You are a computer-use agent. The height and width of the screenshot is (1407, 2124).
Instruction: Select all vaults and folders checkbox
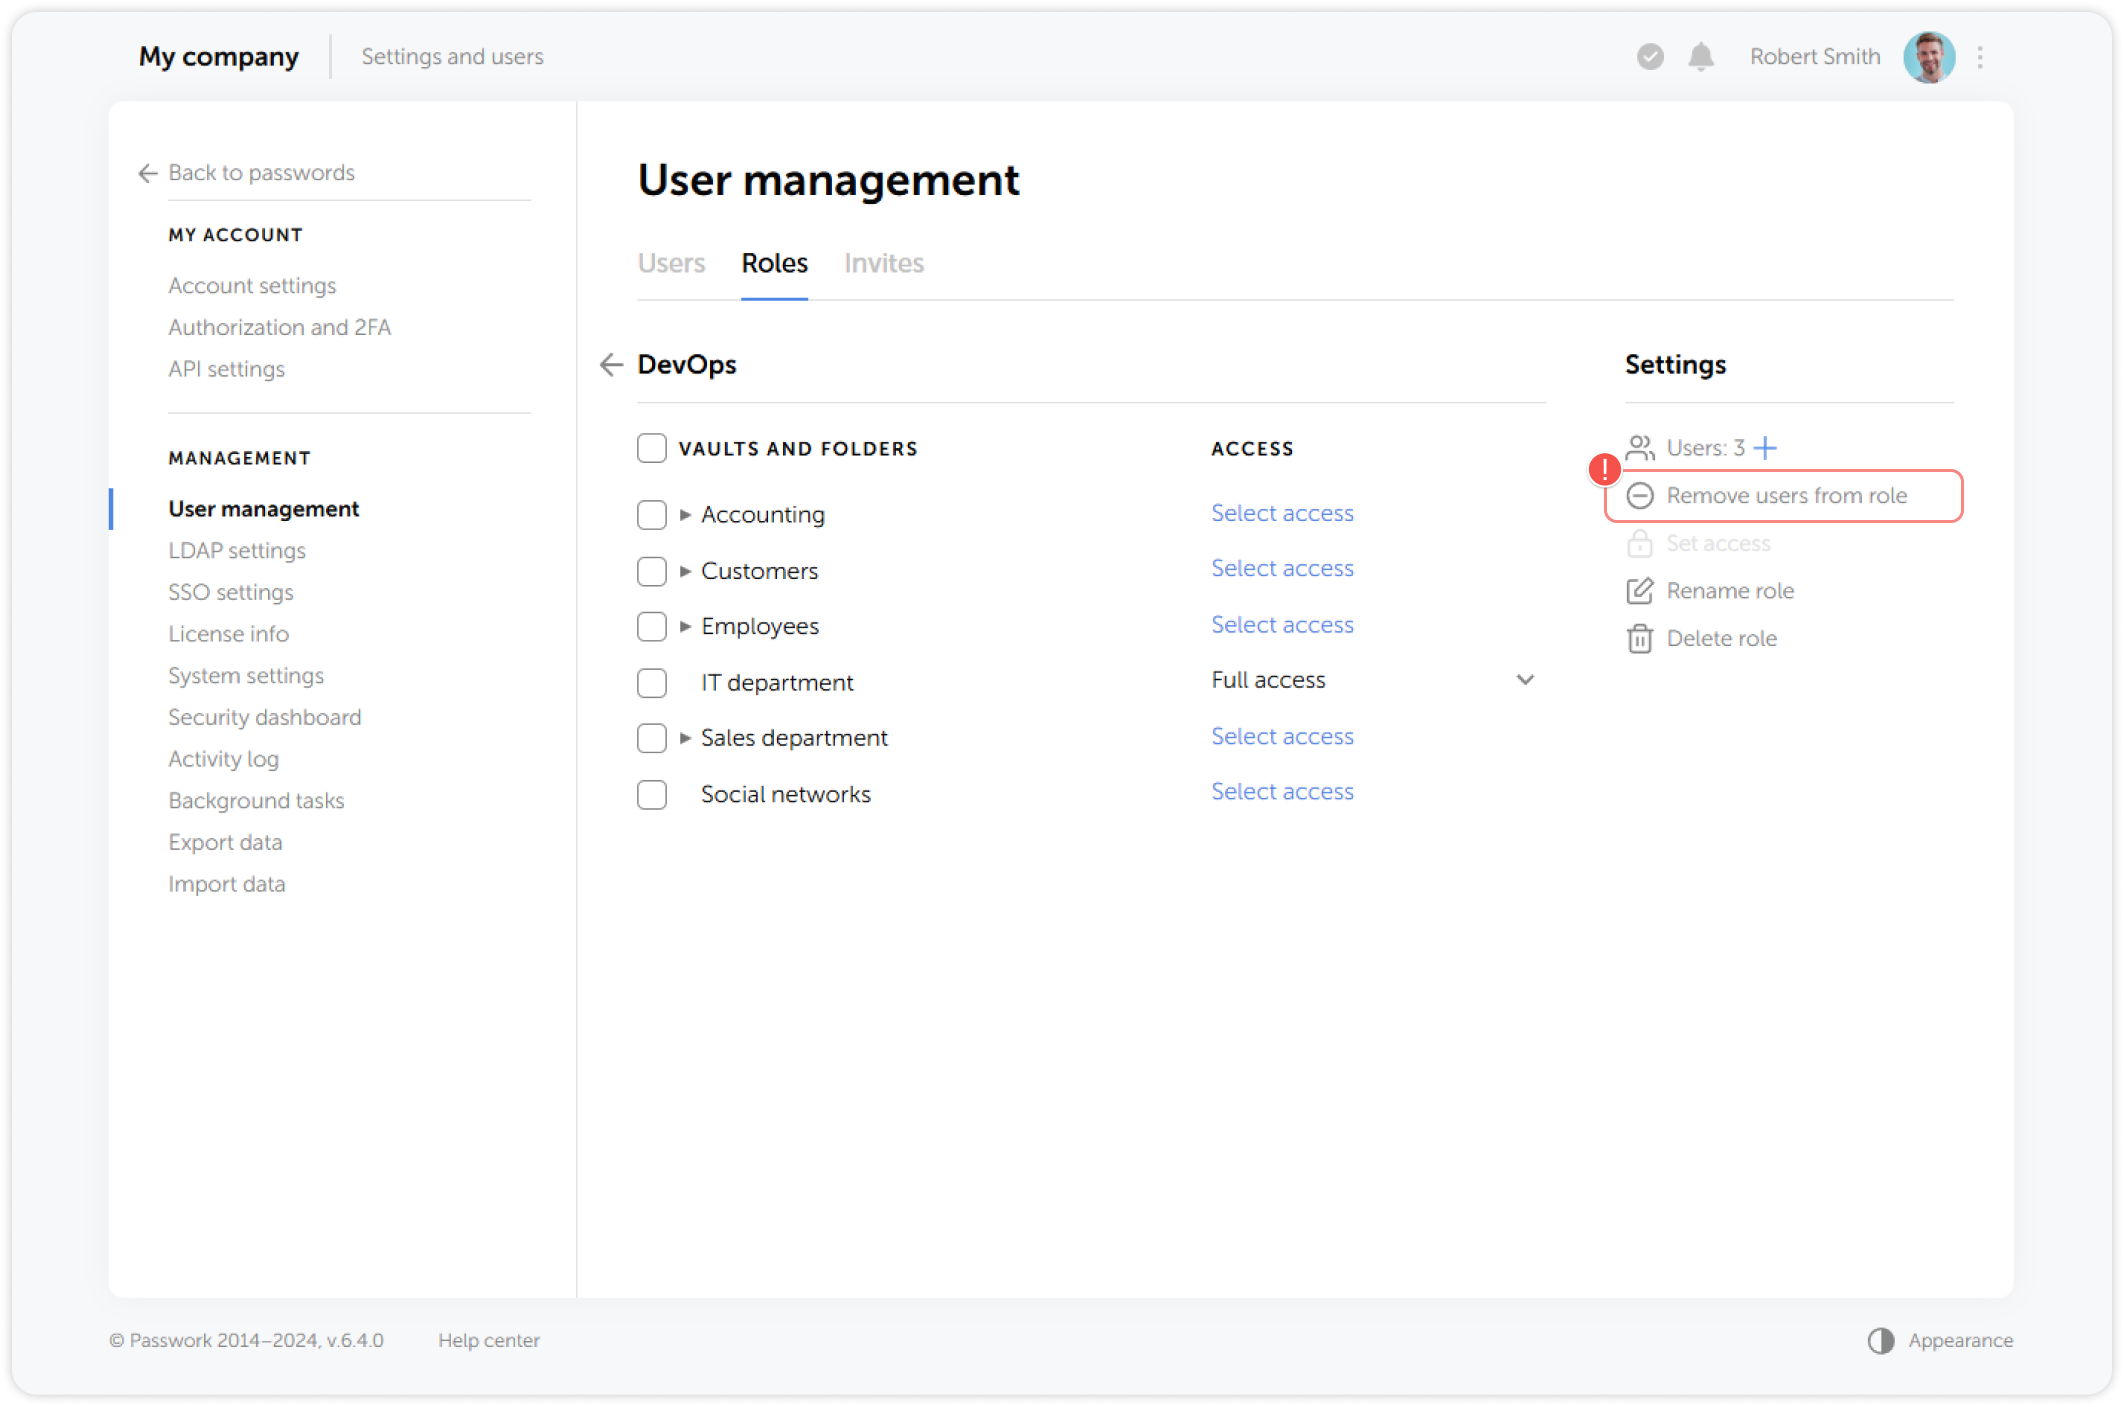click(651, 448)
